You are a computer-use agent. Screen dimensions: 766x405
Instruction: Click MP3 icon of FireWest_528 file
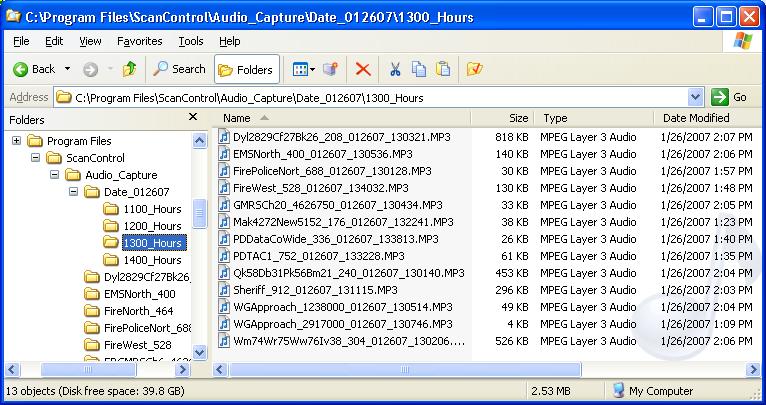click(x=224, y=188)
